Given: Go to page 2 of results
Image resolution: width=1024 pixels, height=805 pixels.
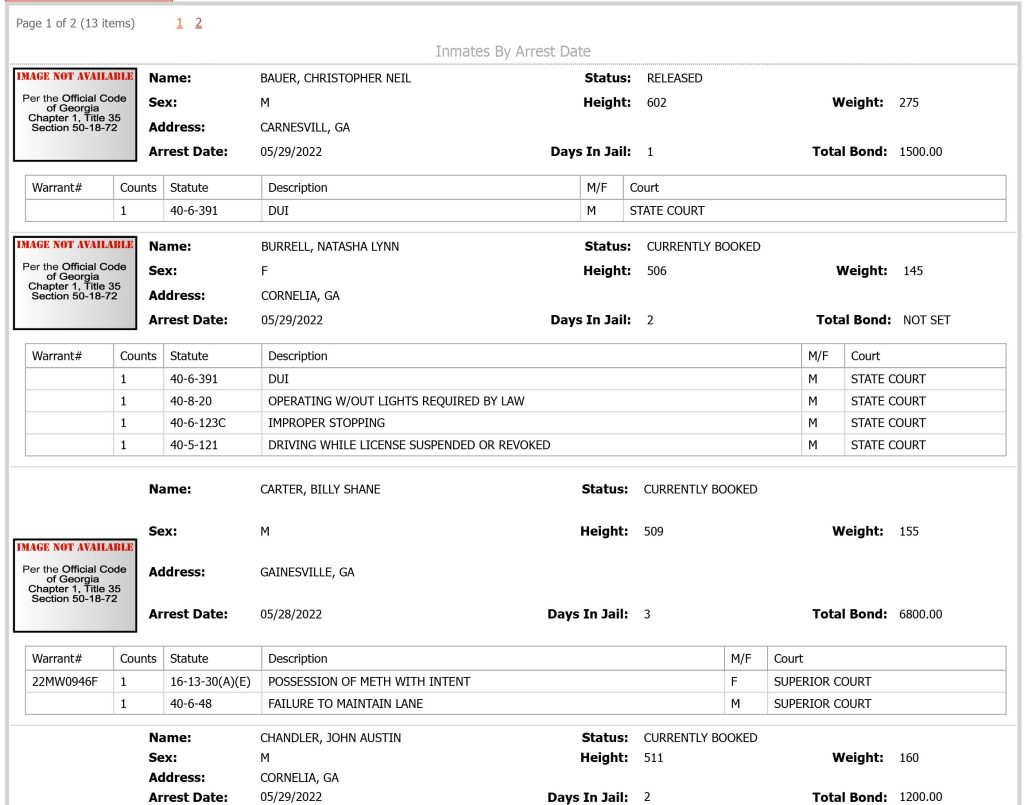Looking at the screenshot, I should point(199,24).
